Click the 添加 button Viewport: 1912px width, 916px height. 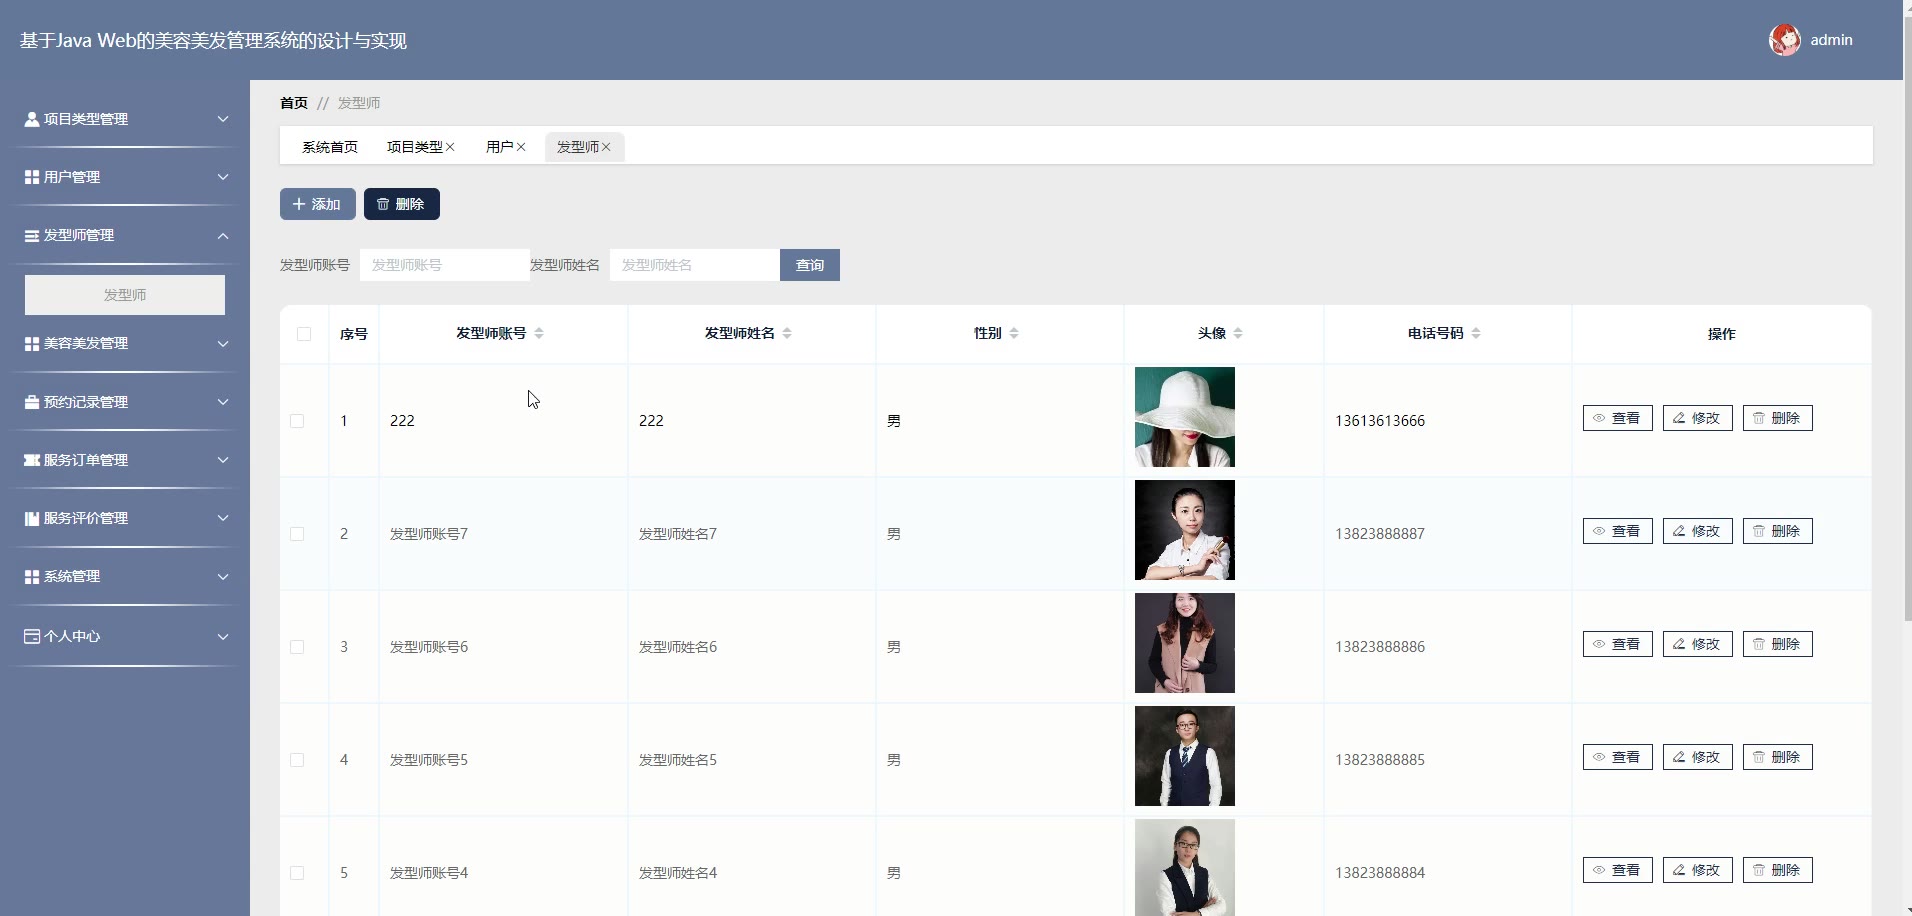click(x=318, y=204)
